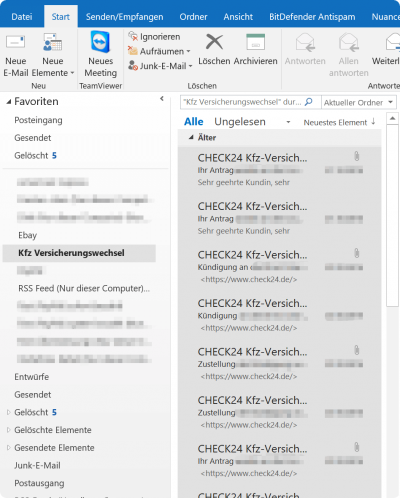Open the Ansicht ribbon tab
The image size is (400, 498).
tap(238, 17)
